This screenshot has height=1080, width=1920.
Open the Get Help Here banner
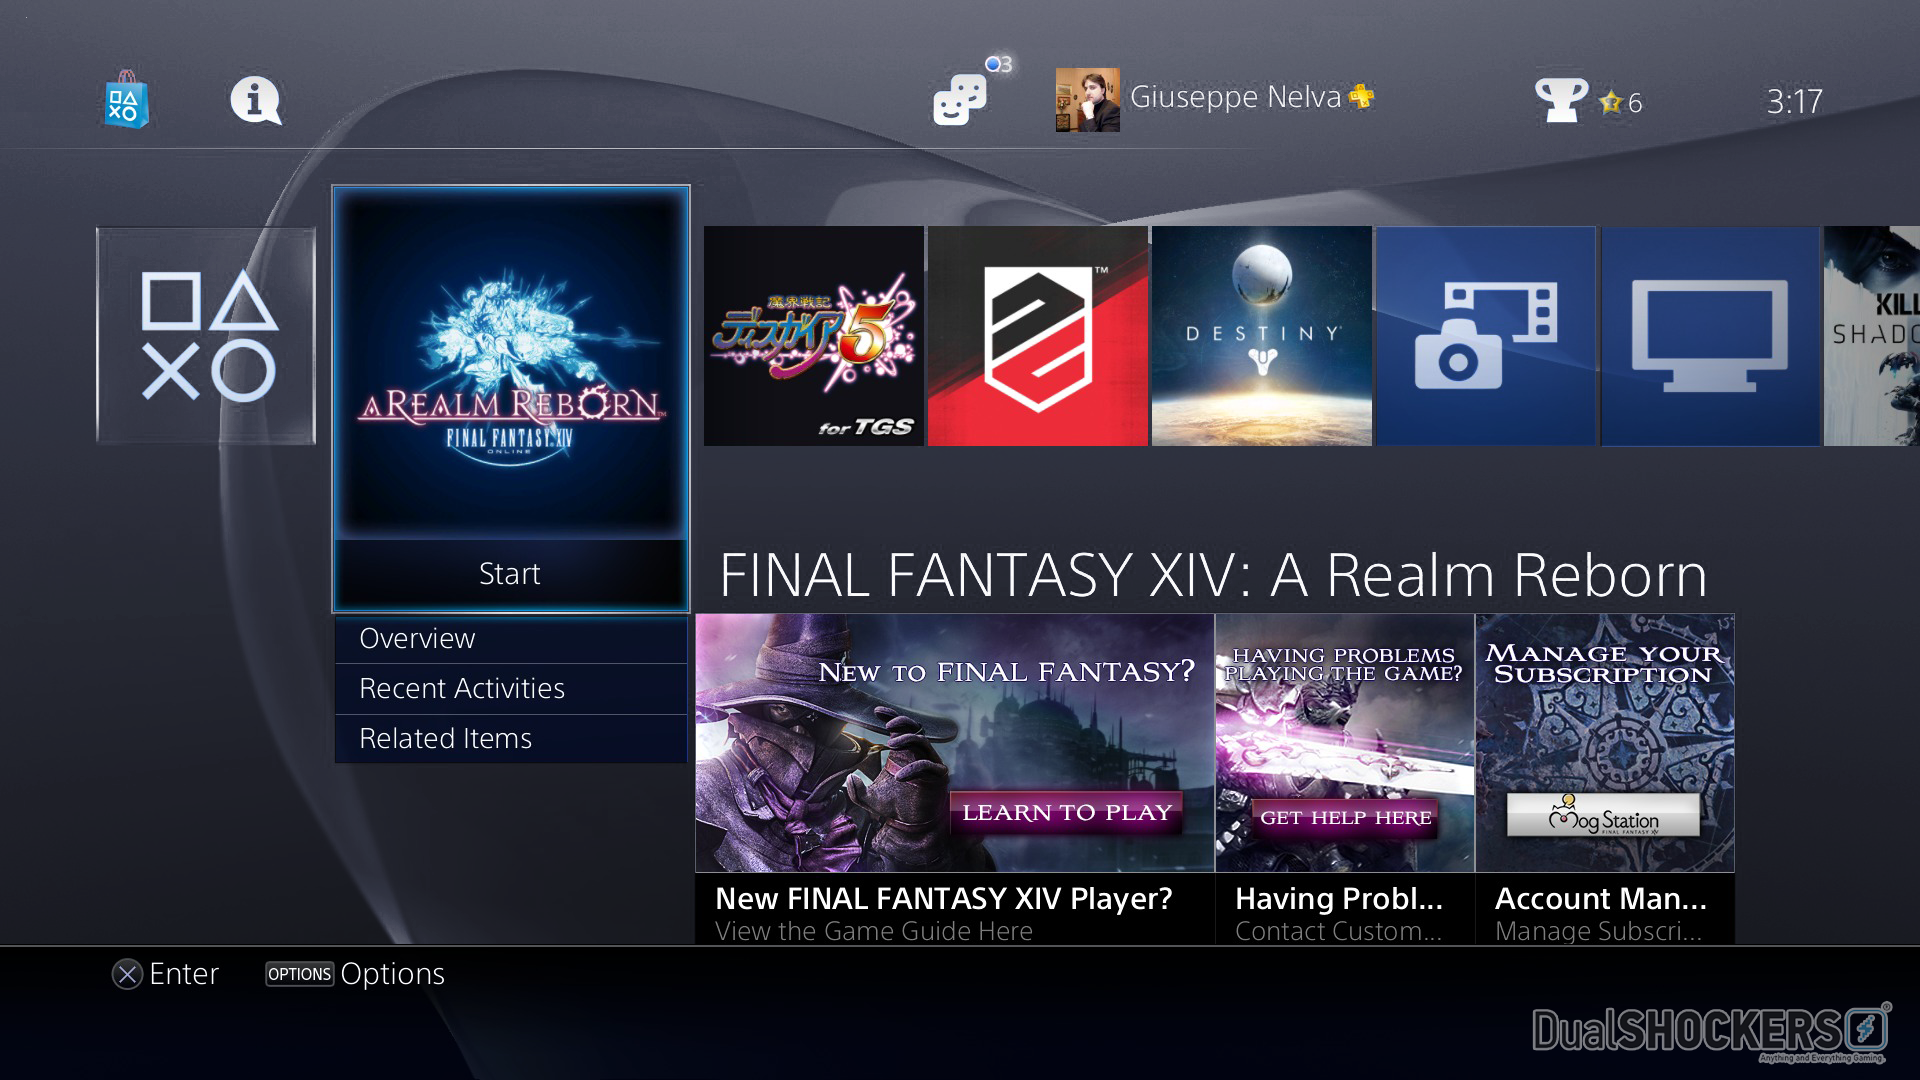[x=1345, y=778]
